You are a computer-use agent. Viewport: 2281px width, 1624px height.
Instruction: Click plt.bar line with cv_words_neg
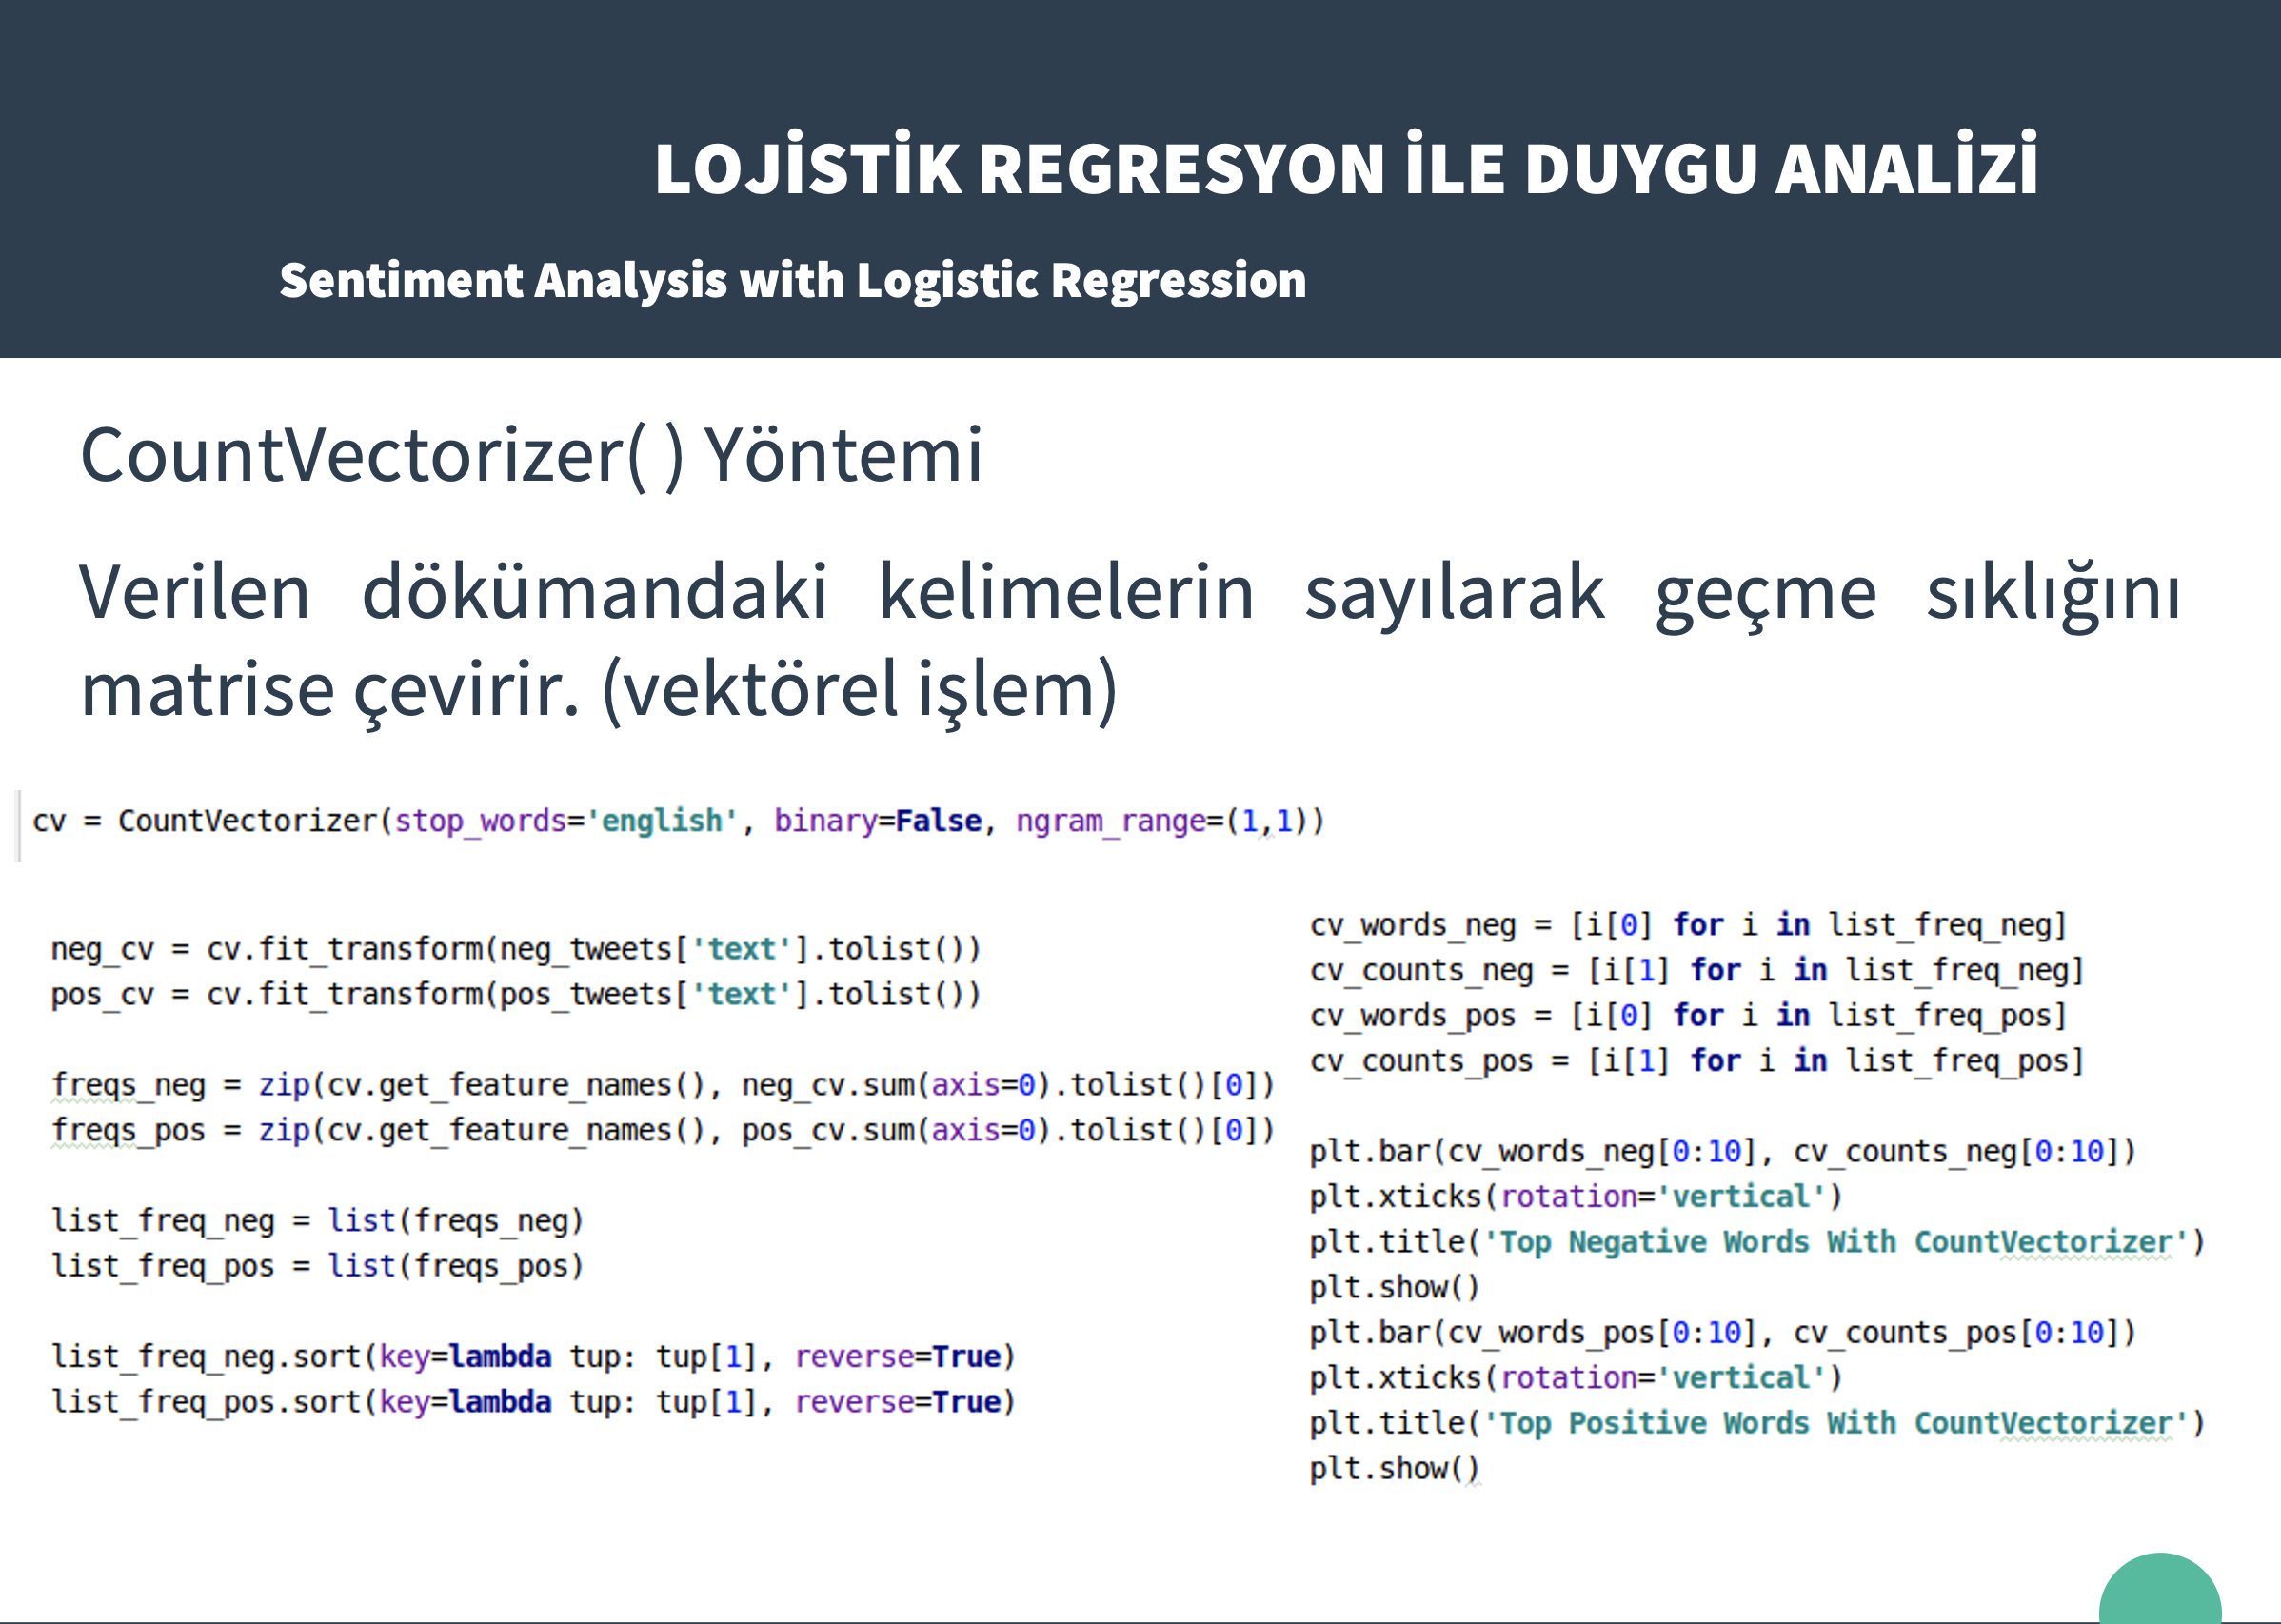pyautogui.click(x=1722, y=1152)
